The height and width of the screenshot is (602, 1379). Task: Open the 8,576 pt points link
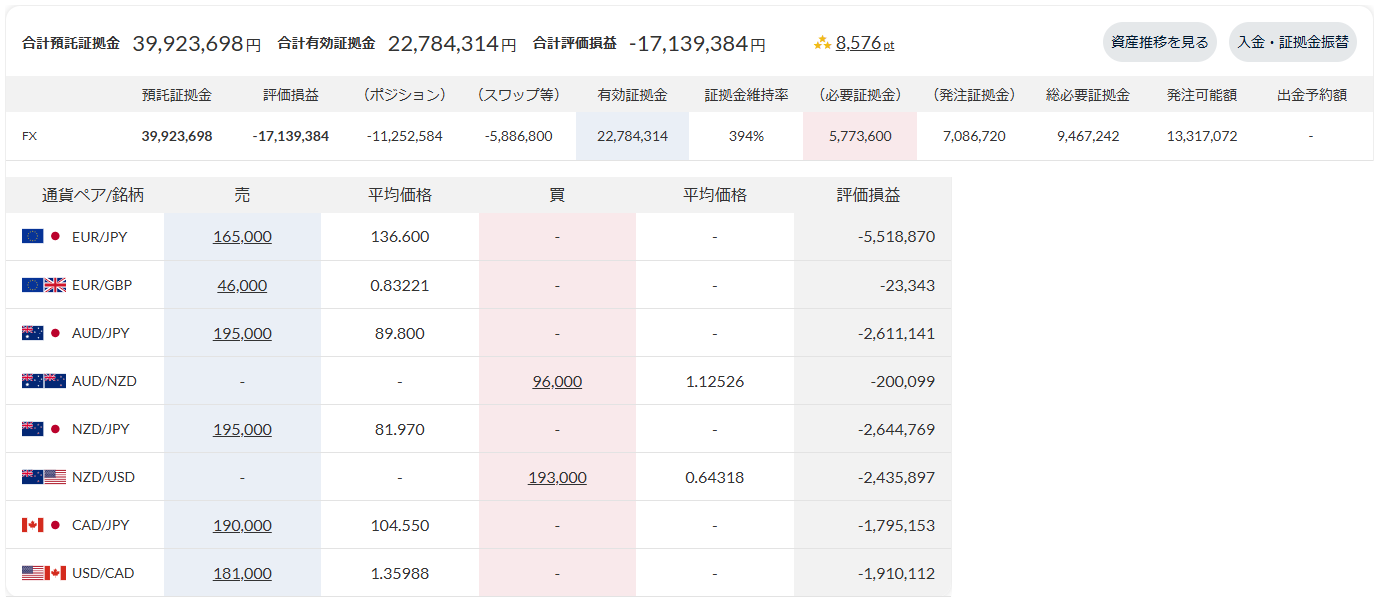pos(865,43)
